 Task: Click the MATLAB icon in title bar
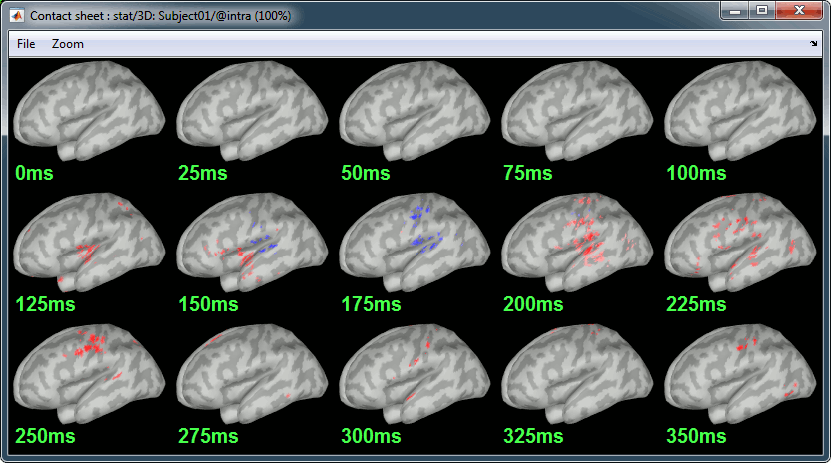tap(17, 16)
